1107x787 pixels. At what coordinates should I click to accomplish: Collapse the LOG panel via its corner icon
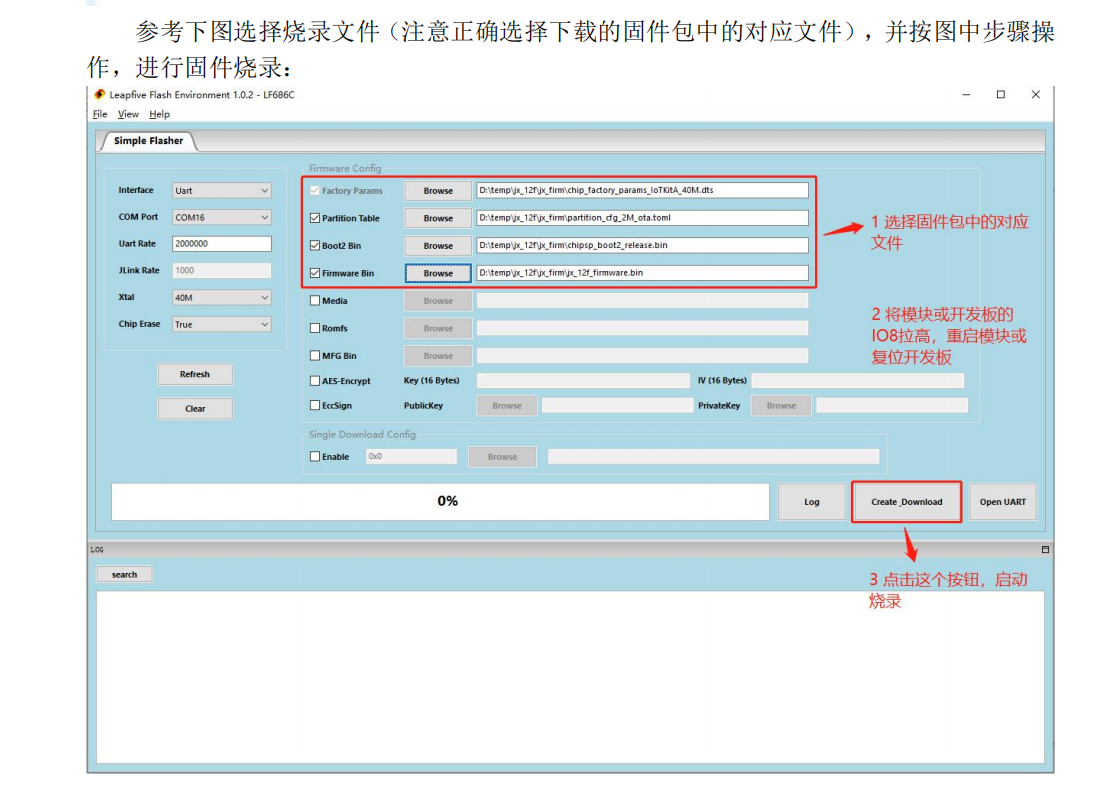pos(1045,548)
